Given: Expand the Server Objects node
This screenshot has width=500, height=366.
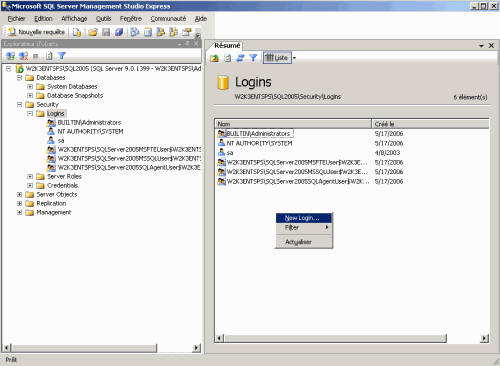Looking at the screenshot, I should pos(19,194).
